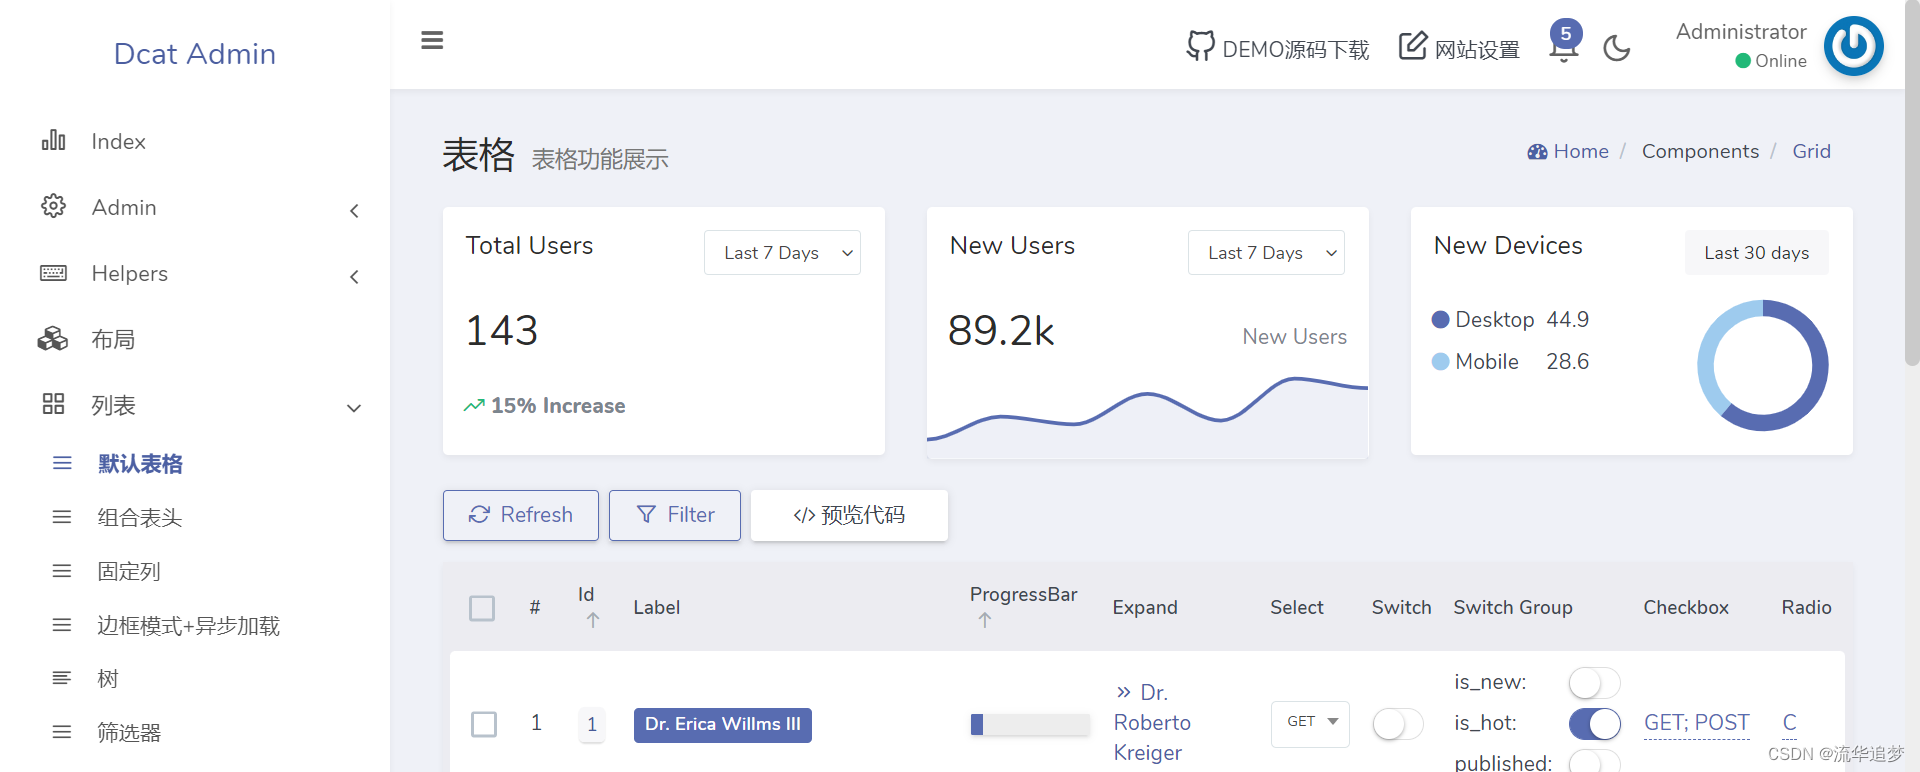The image size is (1920, 772).
Task: Click the Refresh button
Action: [521, 515]
